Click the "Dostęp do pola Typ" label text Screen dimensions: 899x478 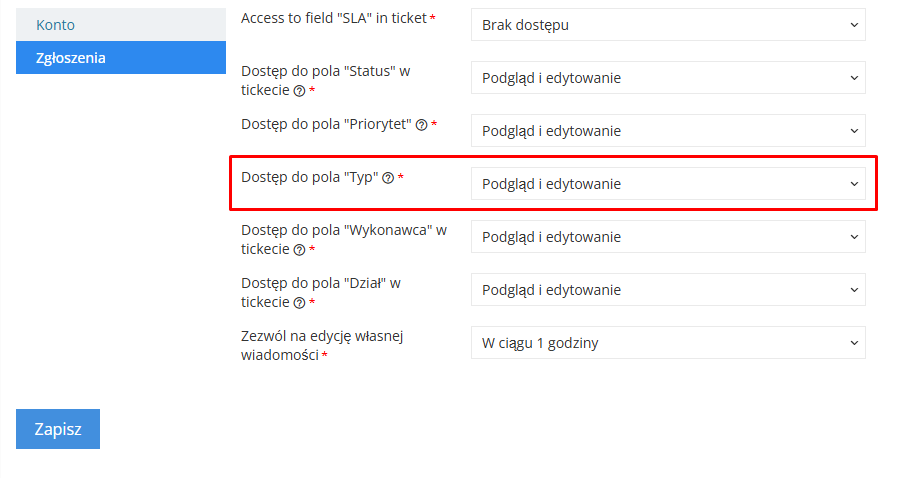[310, 178]
